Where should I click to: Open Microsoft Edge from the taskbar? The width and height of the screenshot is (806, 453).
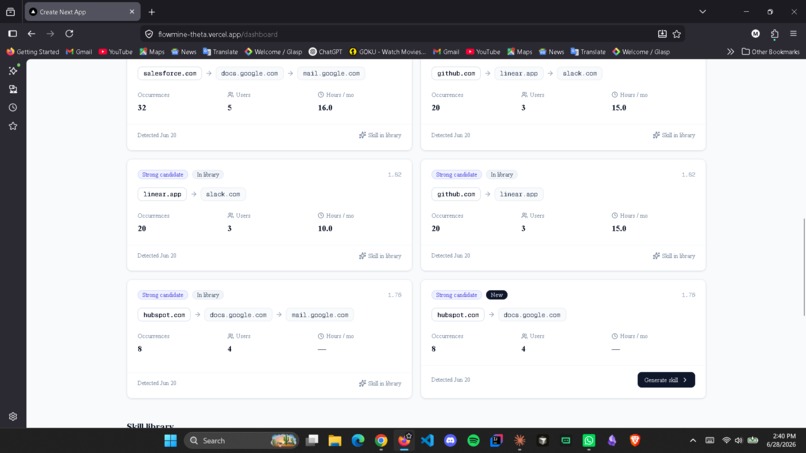click(x=358, y=441)
